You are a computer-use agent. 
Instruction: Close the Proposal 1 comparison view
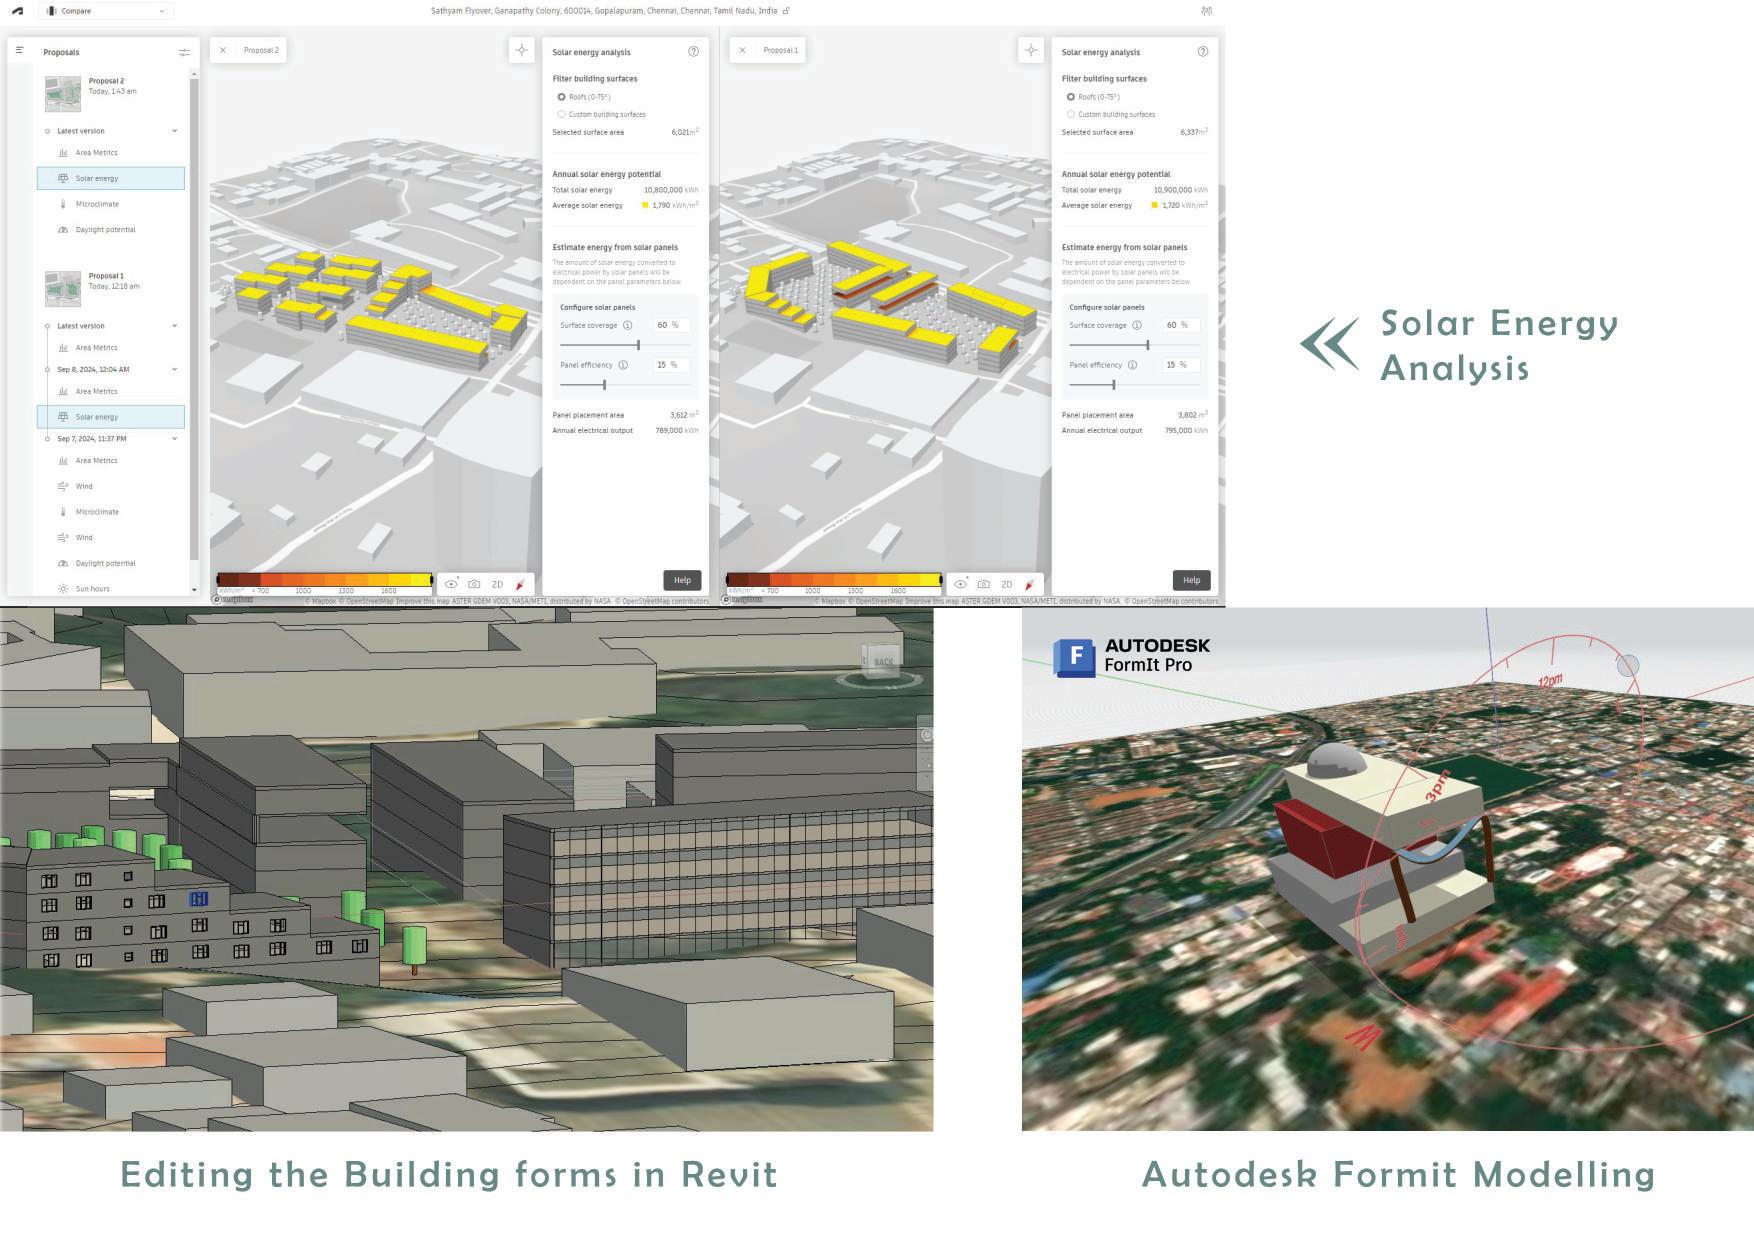[x=742, y=50]
